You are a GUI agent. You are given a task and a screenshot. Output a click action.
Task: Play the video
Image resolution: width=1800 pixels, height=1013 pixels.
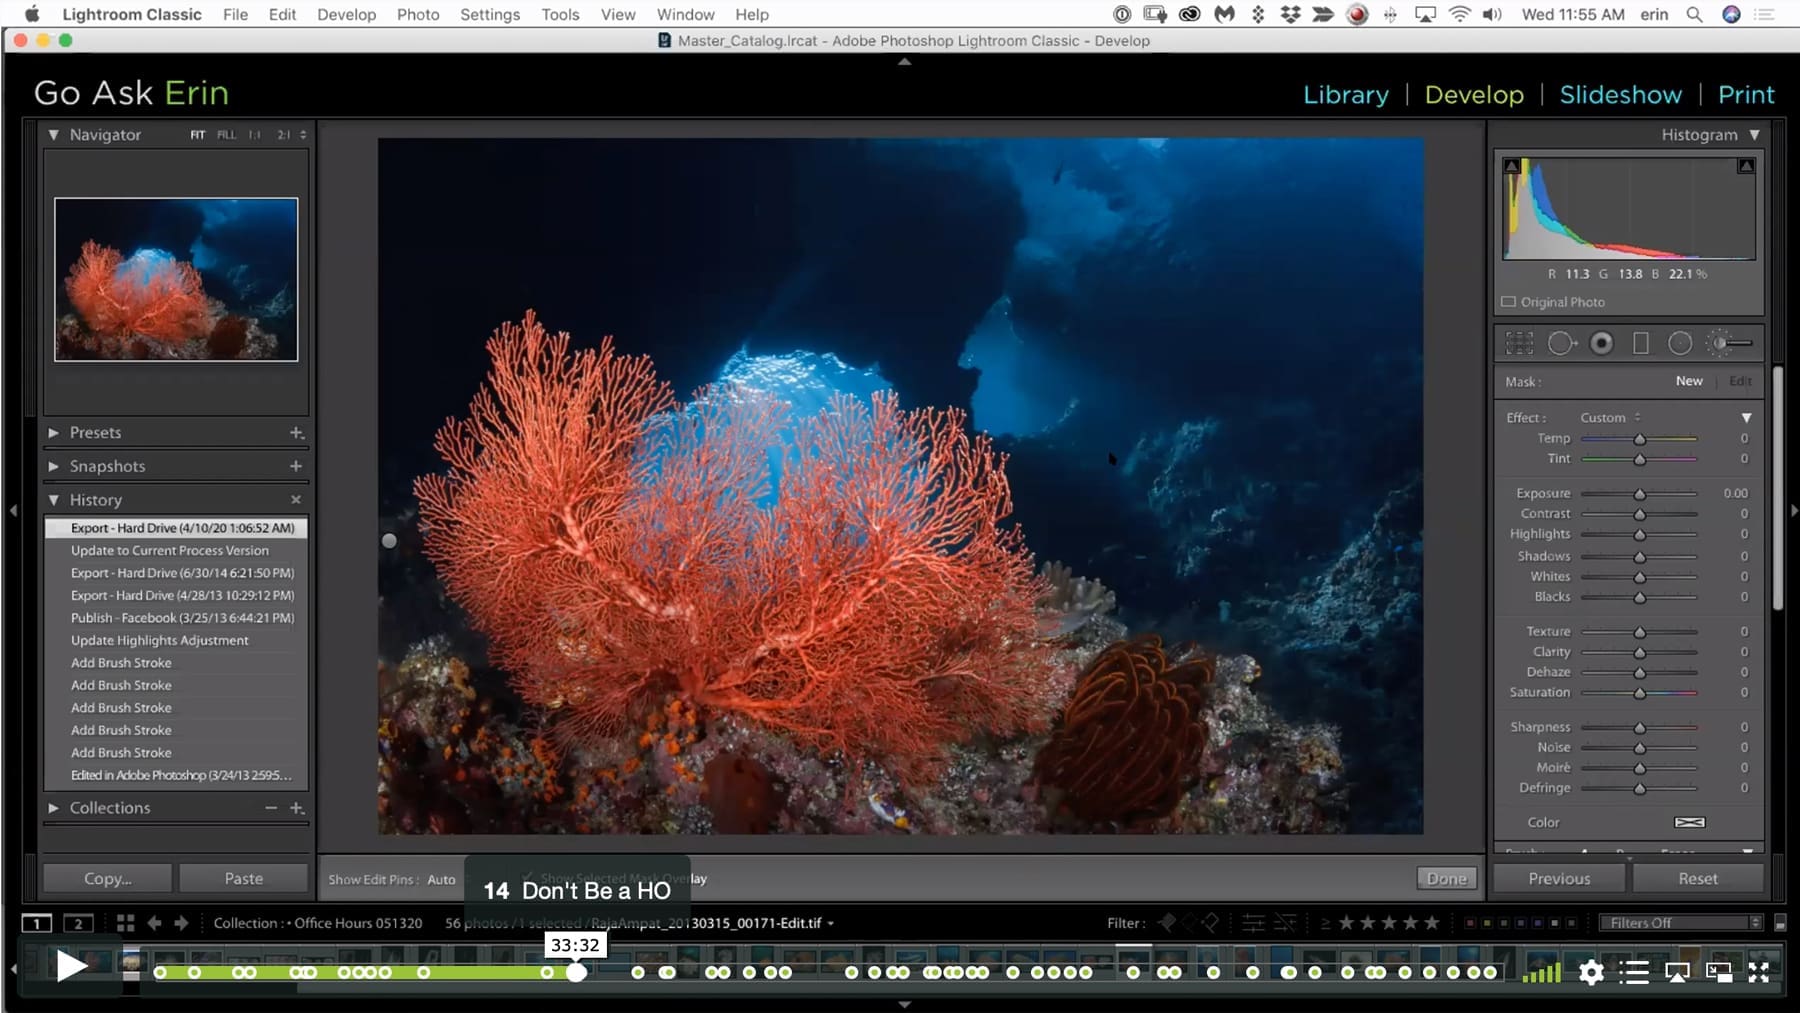pos(71,967)
